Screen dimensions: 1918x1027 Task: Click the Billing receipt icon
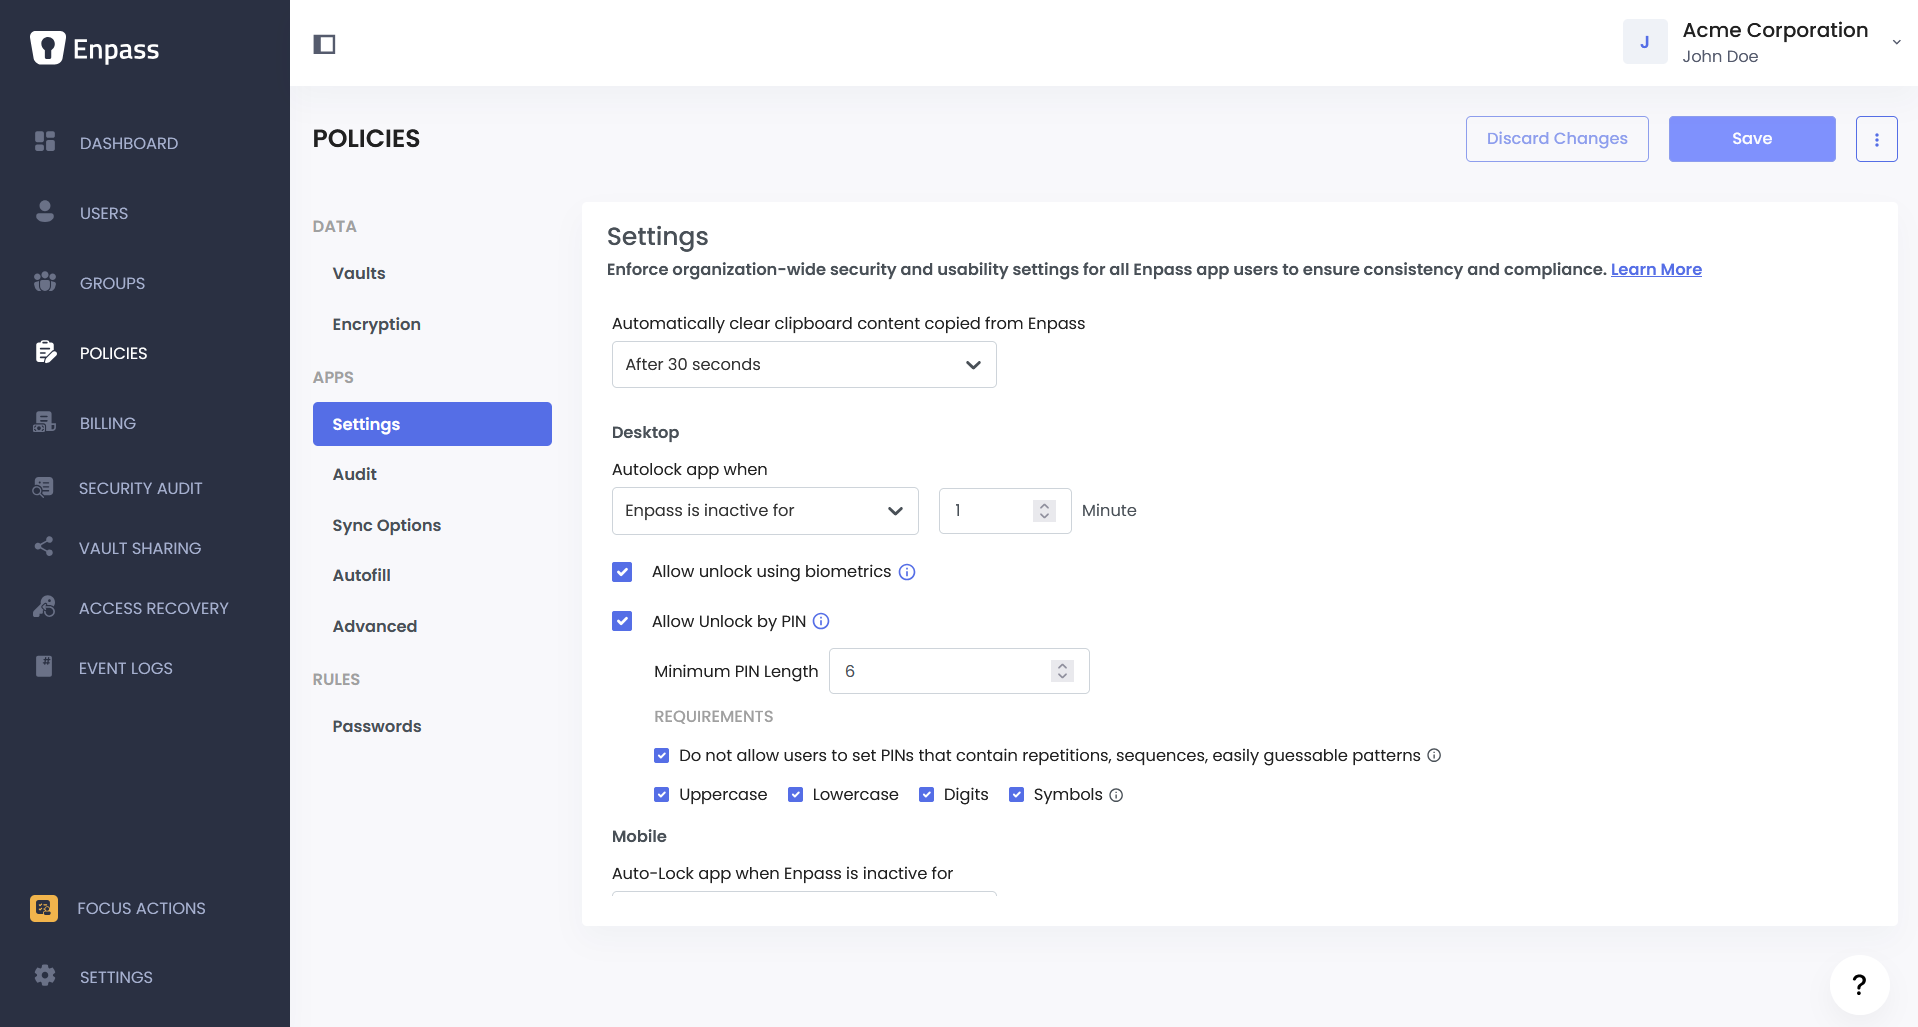[45, 422]
